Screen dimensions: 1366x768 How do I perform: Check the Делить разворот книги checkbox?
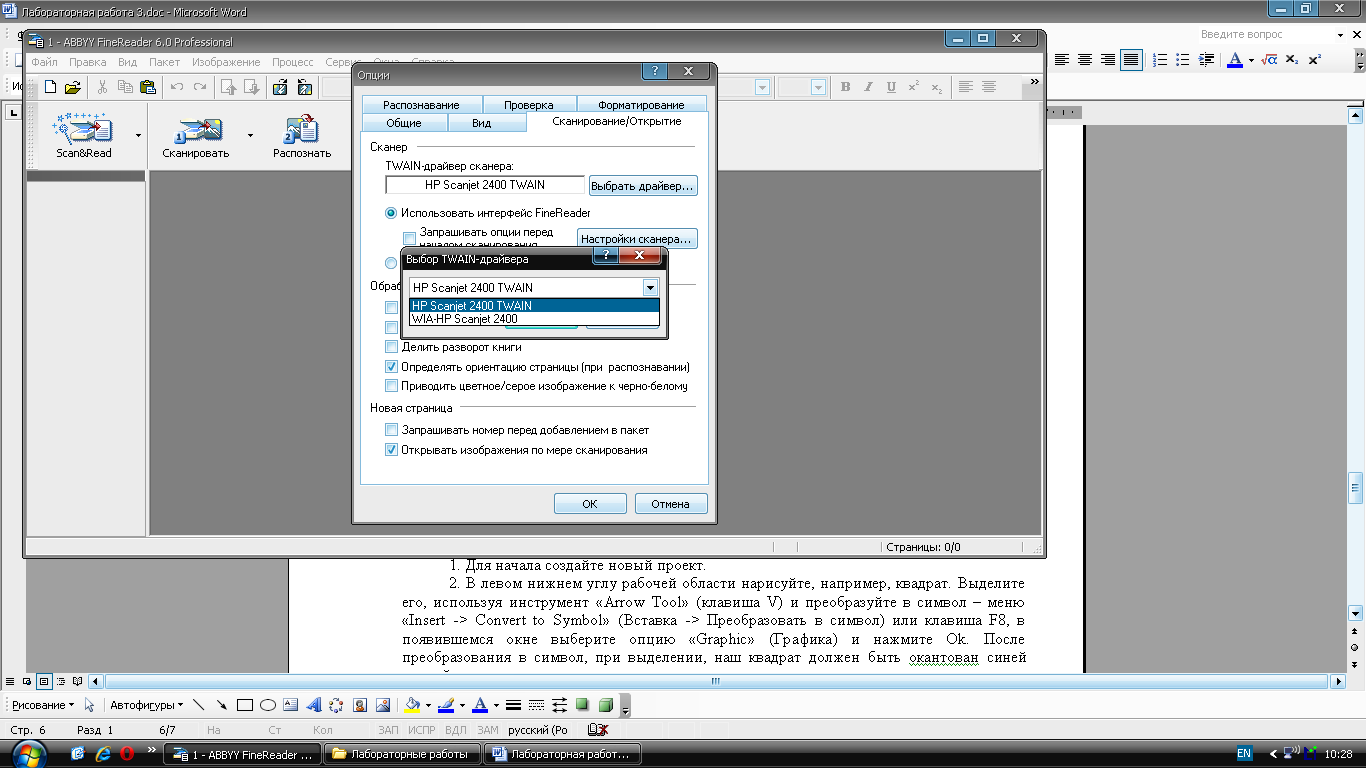392,347
